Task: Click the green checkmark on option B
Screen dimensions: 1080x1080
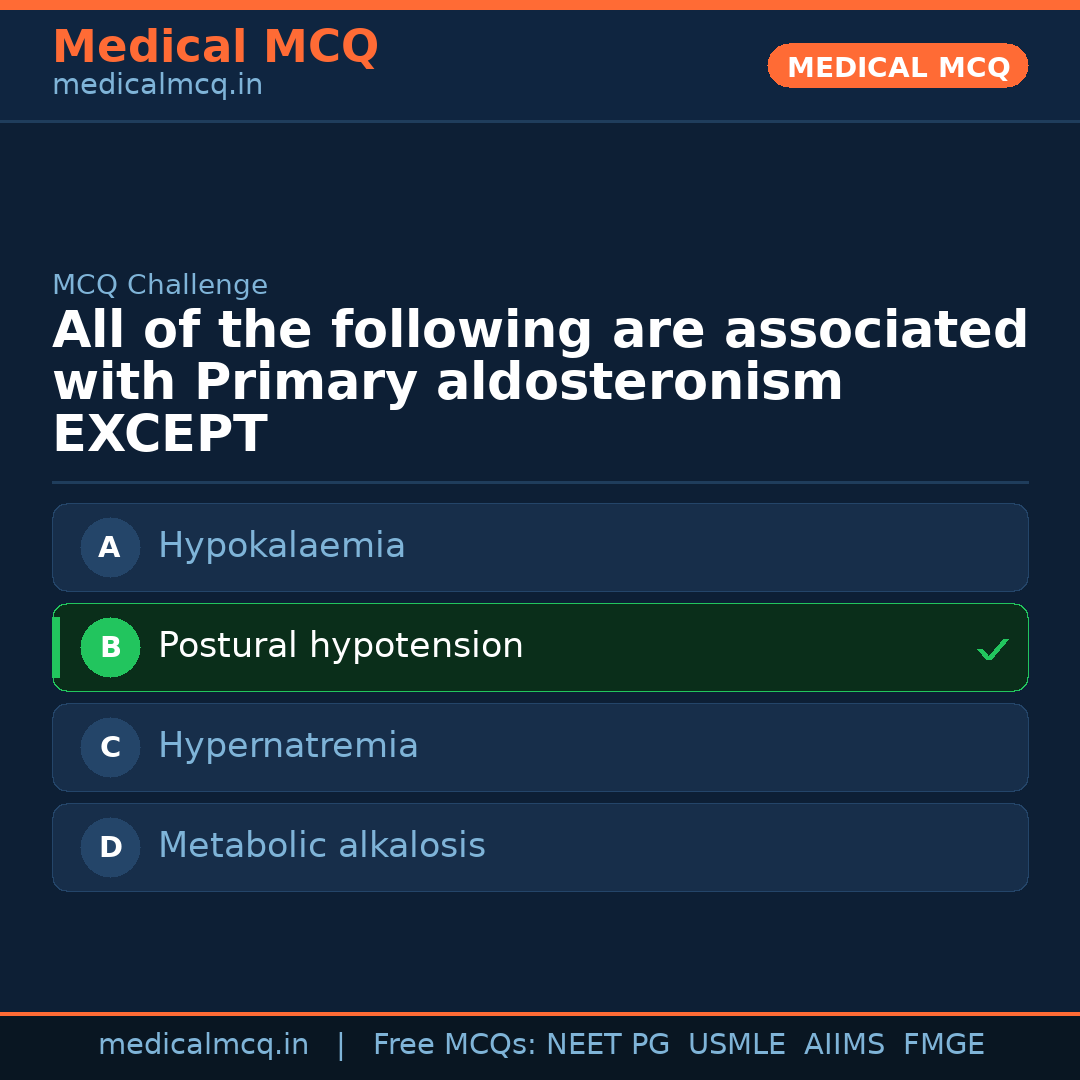Action: (992, 649)
